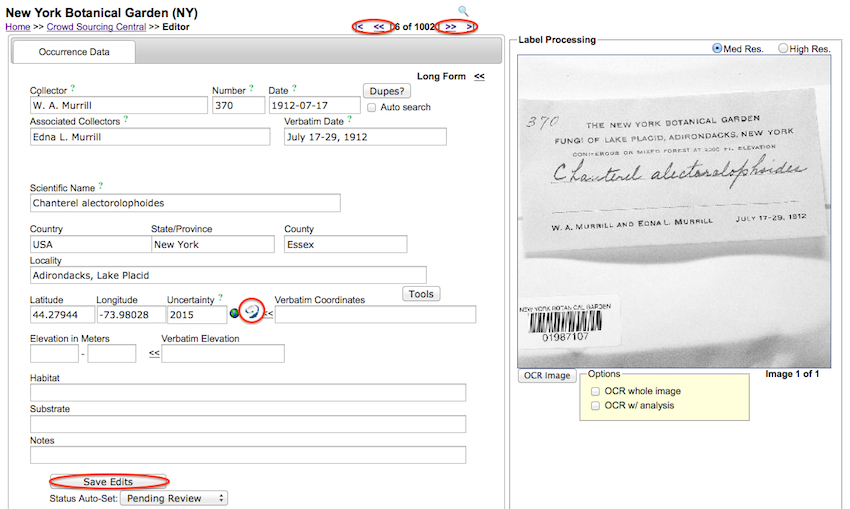
Task: Go to previous record double arrow
Action: (379, 27)
